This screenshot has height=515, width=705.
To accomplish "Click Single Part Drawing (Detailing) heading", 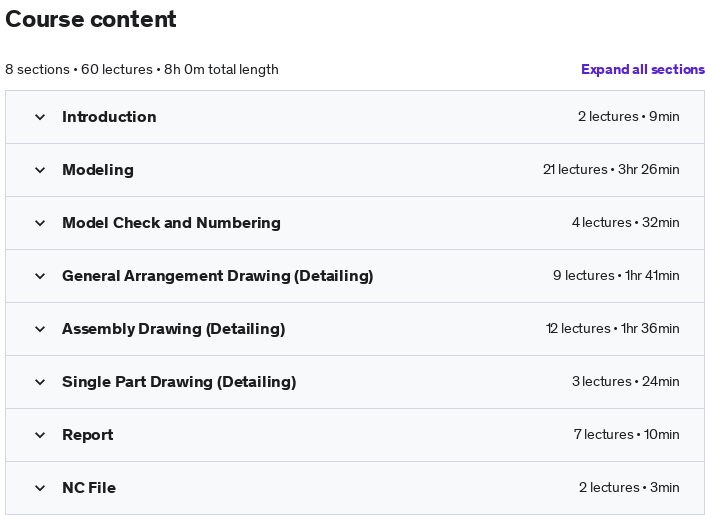I will pos(179,382).
